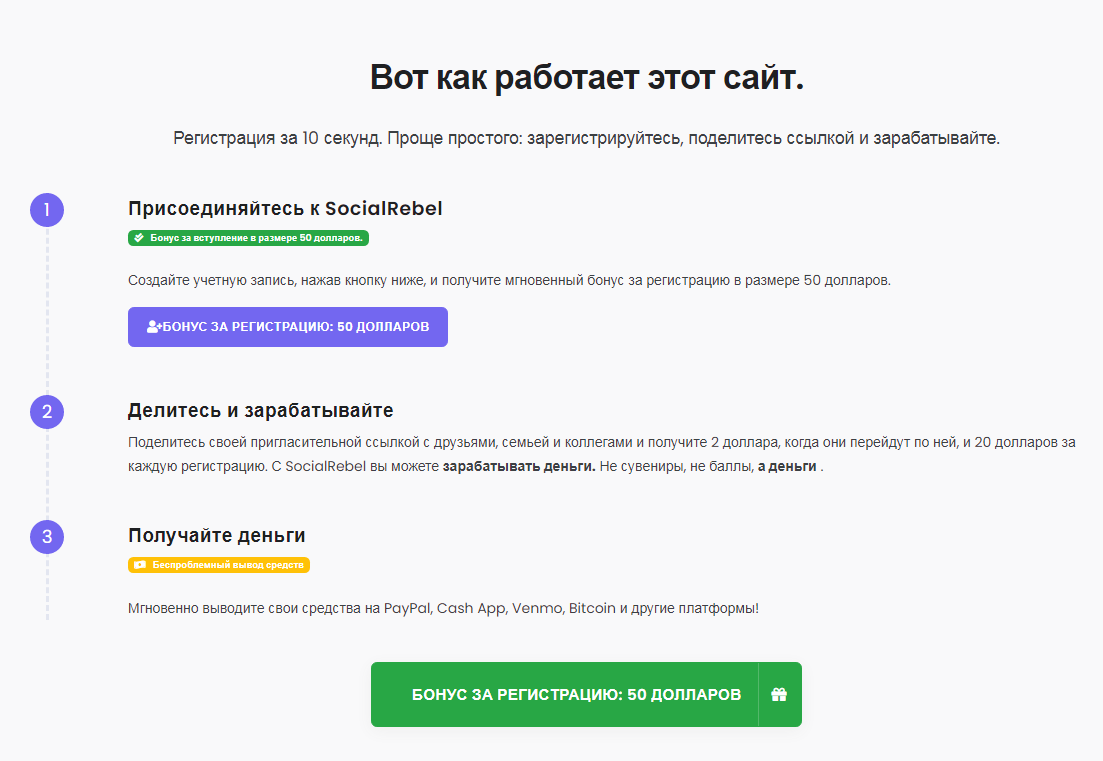Click the step 1 circle marker
The image size is (1103, 761).
click(x=47, y=210)
